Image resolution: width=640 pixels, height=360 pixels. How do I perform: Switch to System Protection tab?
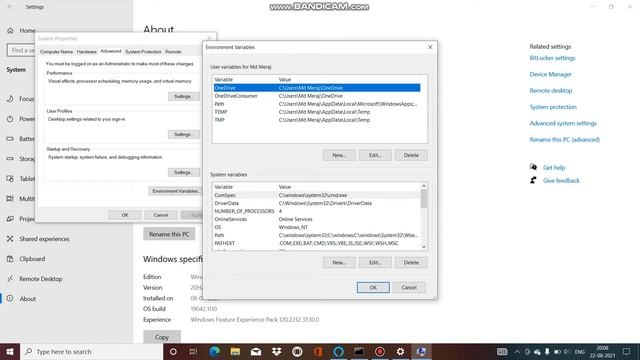click(143, 52)
